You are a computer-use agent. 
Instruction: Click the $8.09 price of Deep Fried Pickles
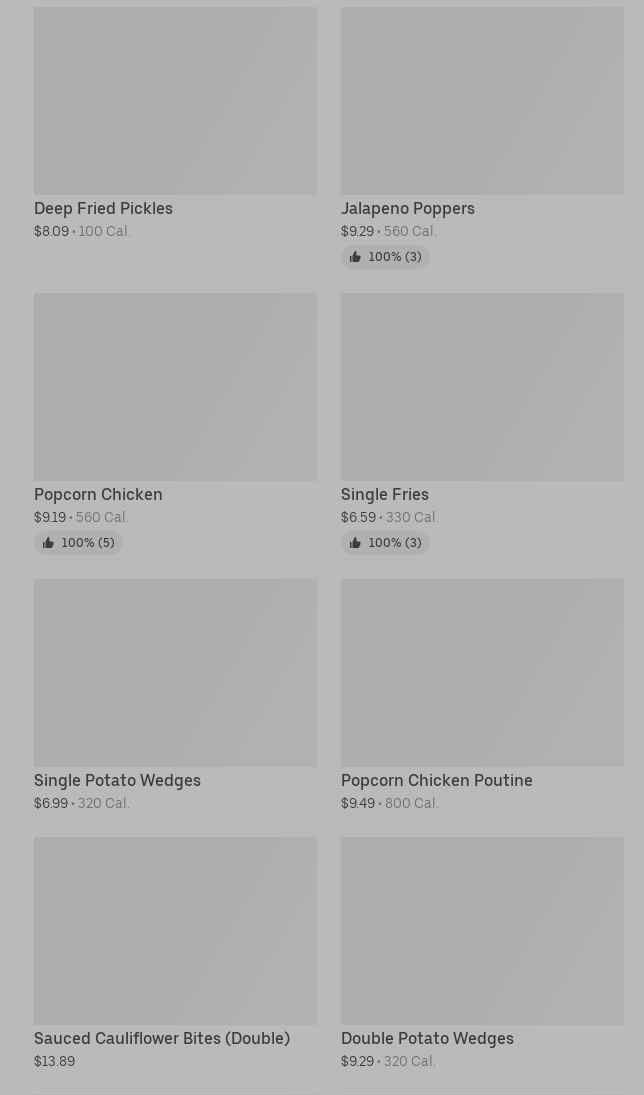click(x=52, y=232)
